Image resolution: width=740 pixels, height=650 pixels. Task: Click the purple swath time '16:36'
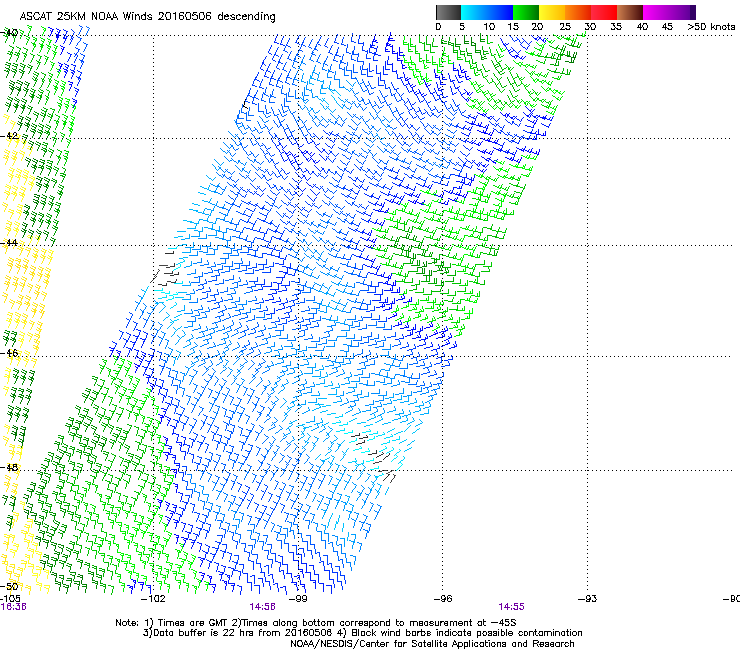(x=13, y=607)
